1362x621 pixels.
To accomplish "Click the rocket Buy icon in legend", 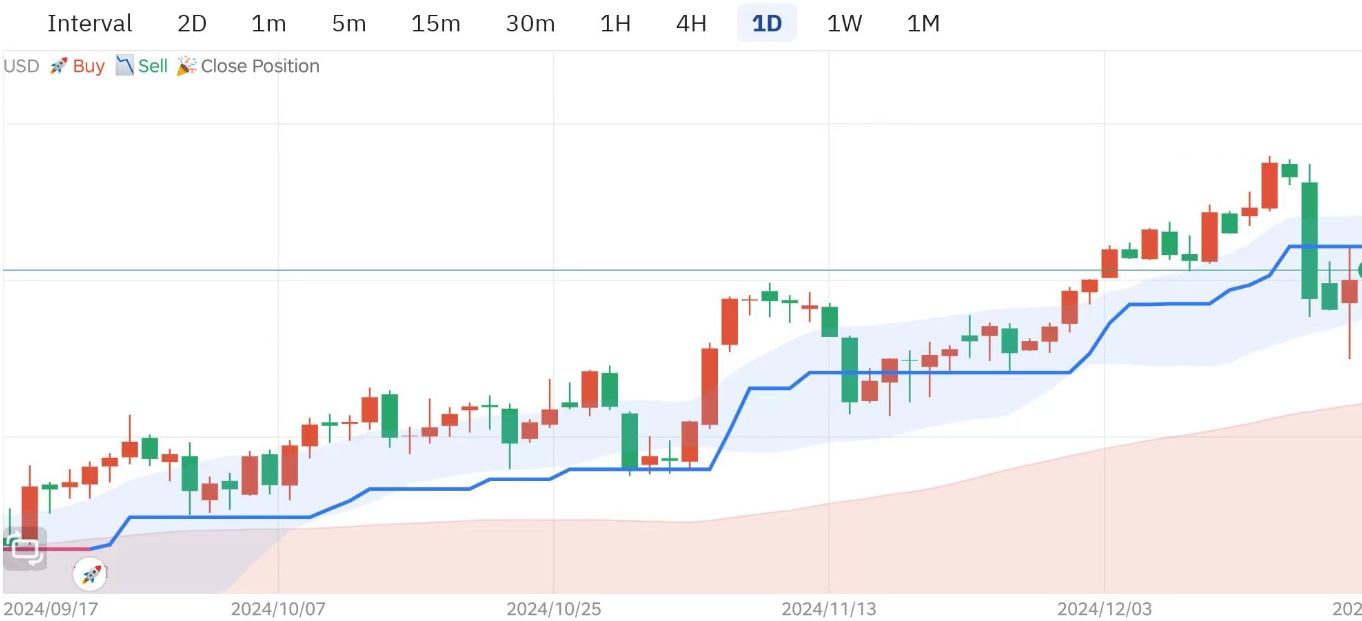I will (58, 66).
